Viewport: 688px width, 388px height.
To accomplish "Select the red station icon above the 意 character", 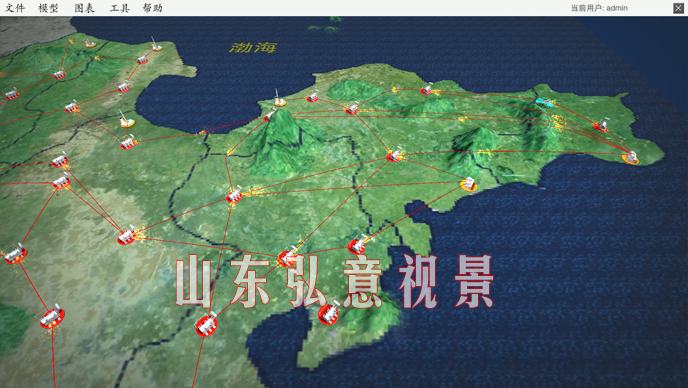I will coord(358,245).
